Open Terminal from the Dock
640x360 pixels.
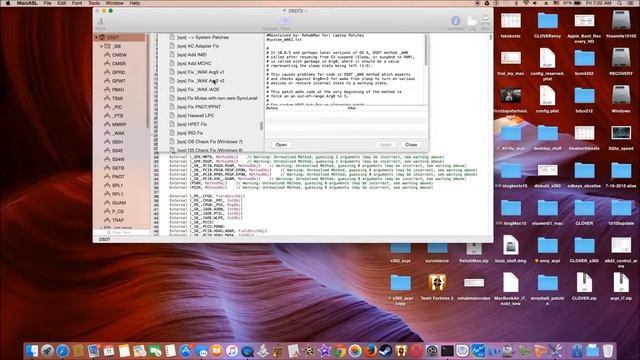tap(447, 351)
